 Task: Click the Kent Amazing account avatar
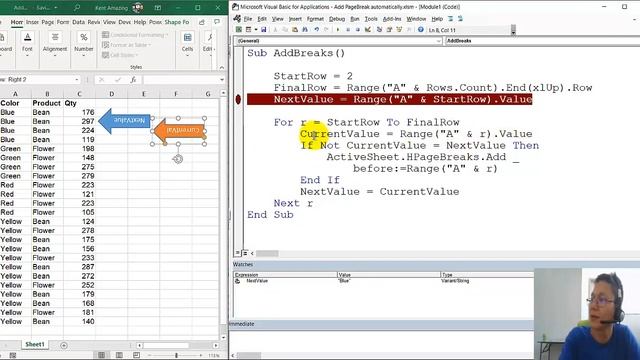coord(138,8)
